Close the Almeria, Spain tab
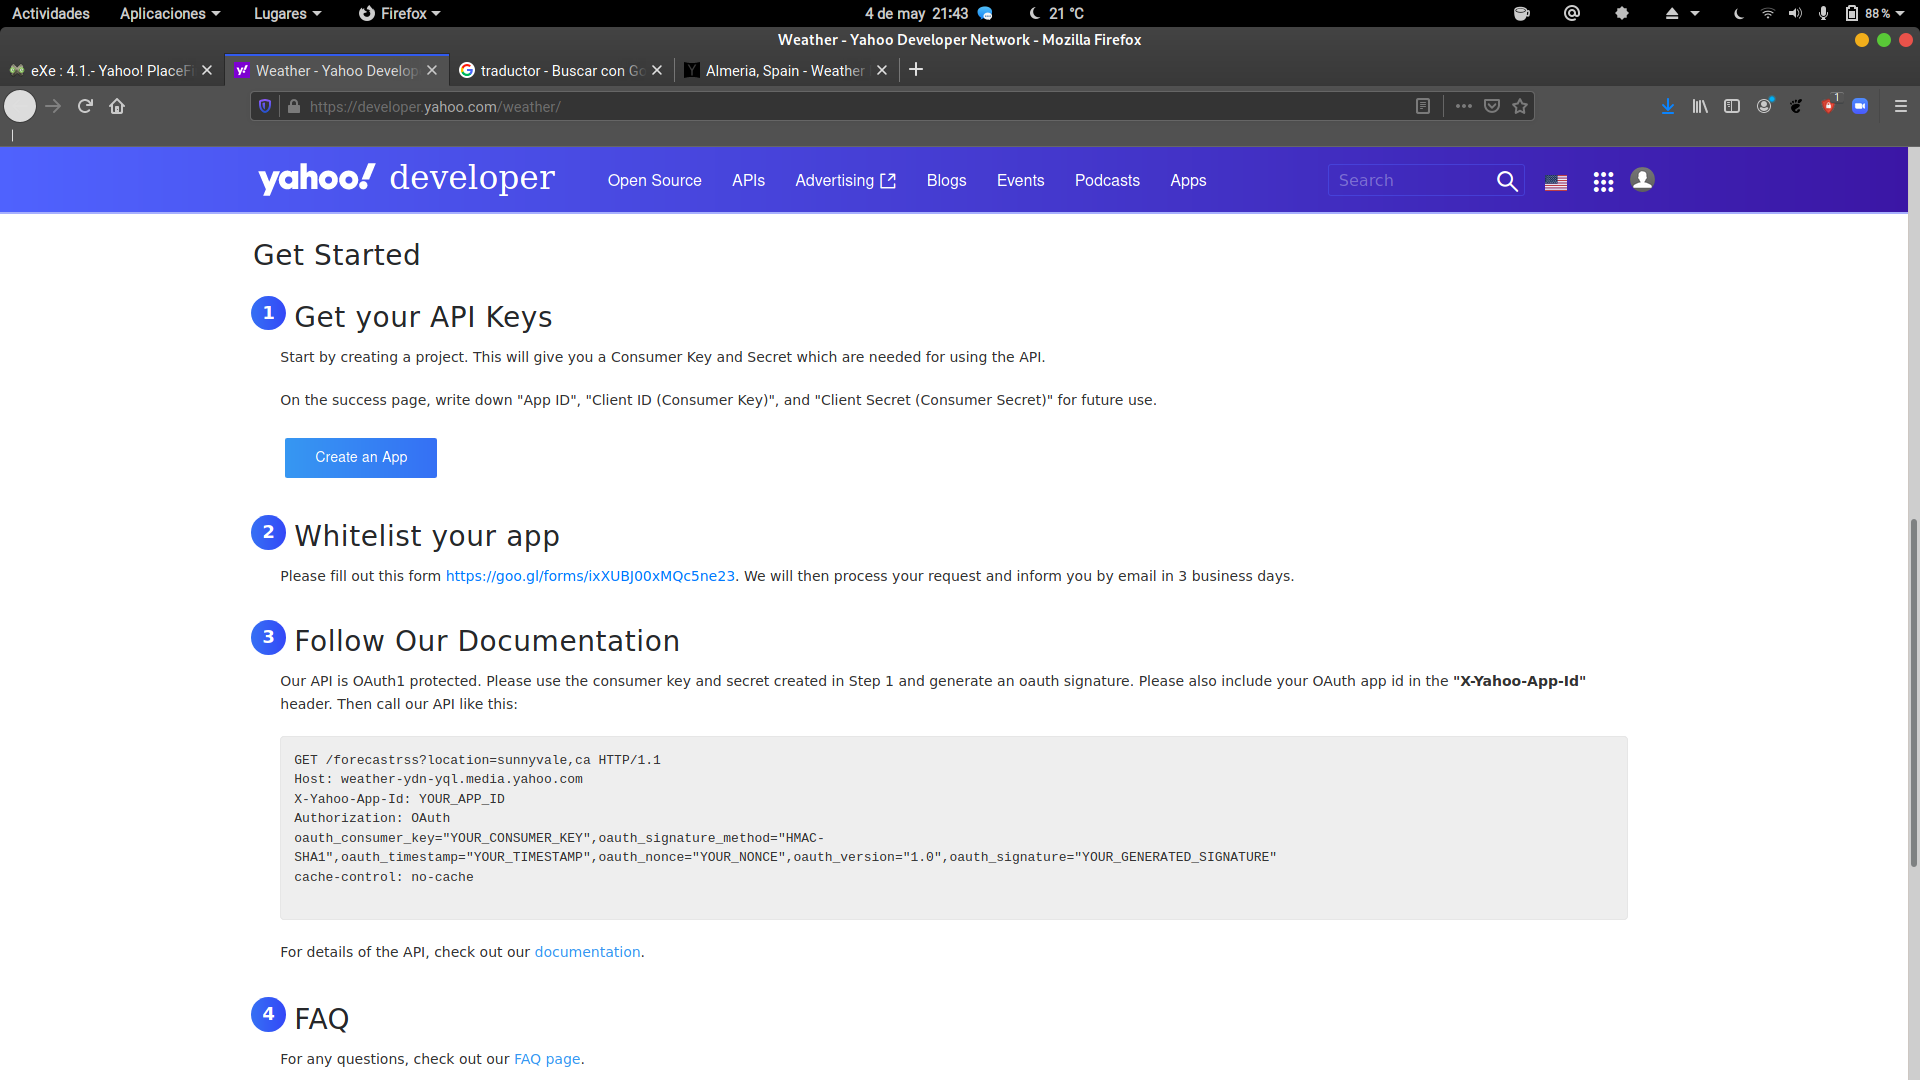This screenshot has width=1920, height=1080. [x=882, y=70]
